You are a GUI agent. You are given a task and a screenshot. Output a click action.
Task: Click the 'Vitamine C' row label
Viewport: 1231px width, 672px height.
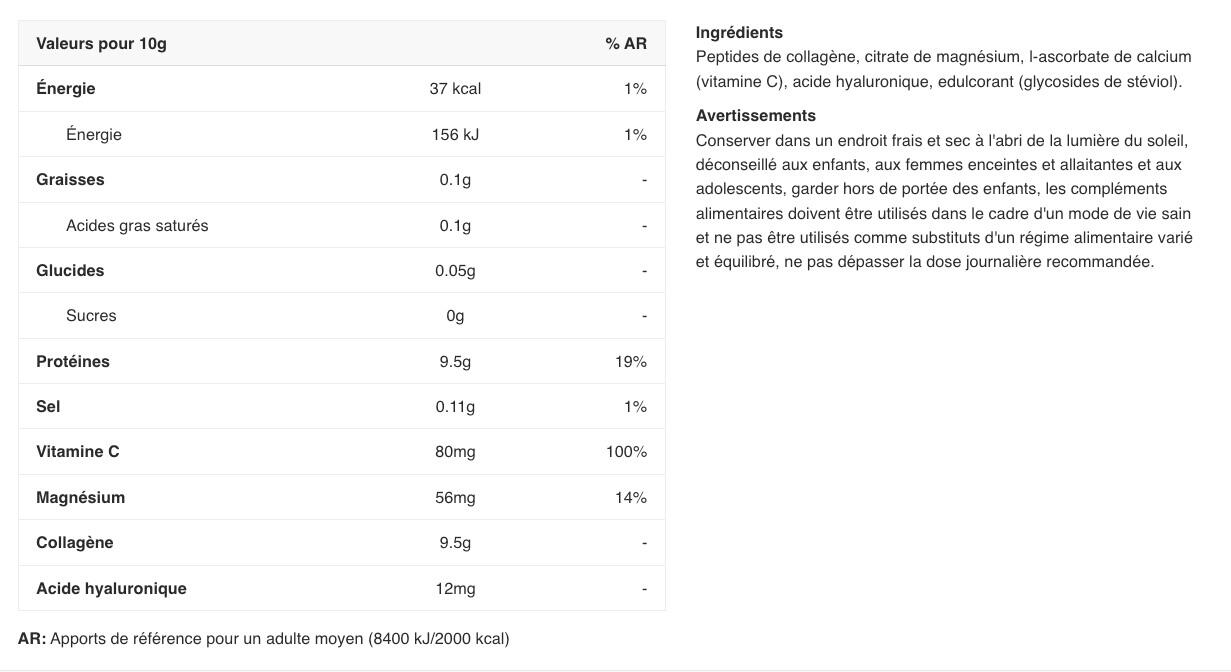[x=78, y=451]
